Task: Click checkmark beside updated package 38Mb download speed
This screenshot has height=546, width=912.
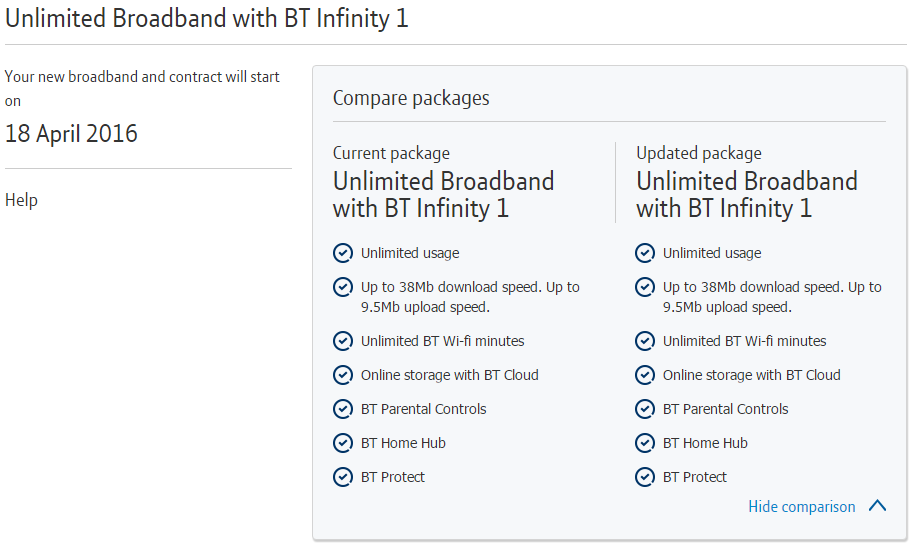Action: [x=645, y=287]
